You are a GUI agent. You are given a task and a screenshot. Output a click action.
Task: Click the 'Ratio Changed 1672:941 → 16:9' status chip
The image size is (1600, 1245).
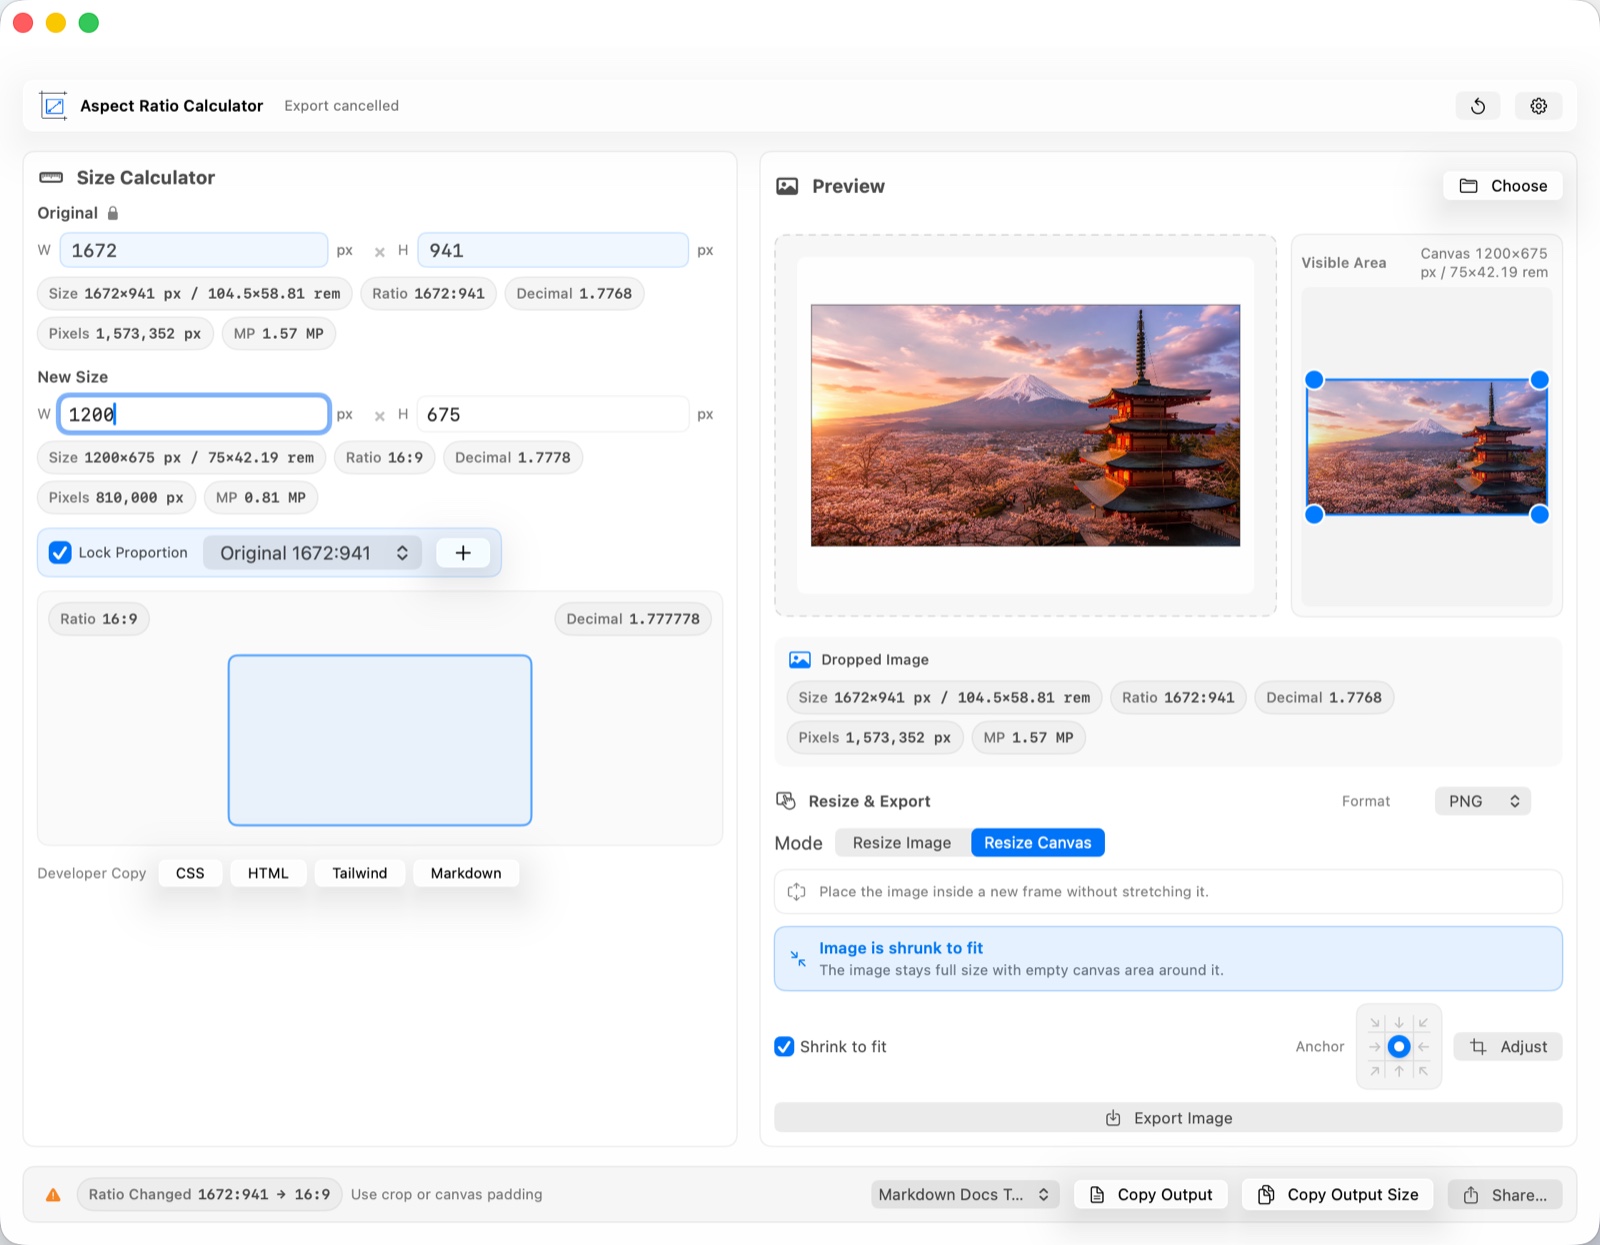coord(209,1195)
